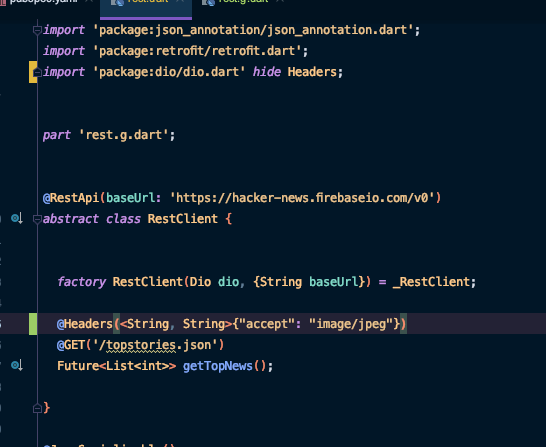Image resolution: width=546 pixels, height=447 pixels.
Task: Collapse the imports fold marker at json_annotation import
Action: coord(37,30)
